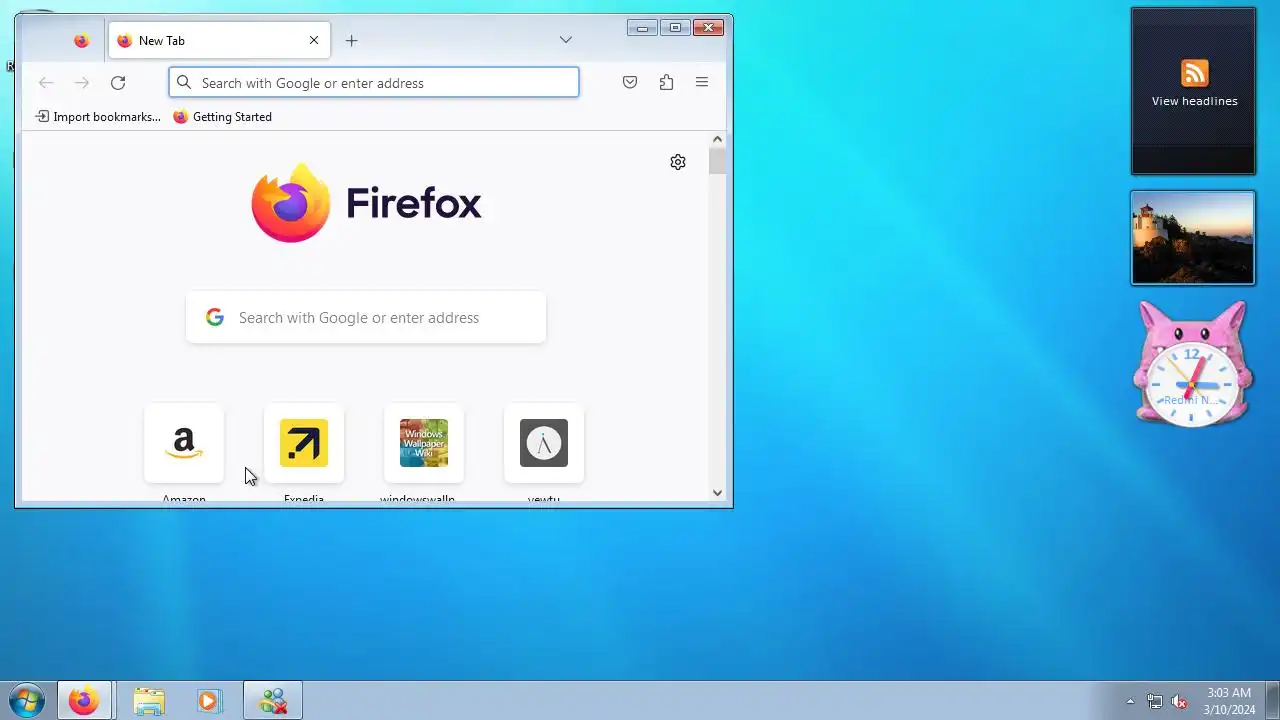Select the New Tab tab

click(218, 41)
